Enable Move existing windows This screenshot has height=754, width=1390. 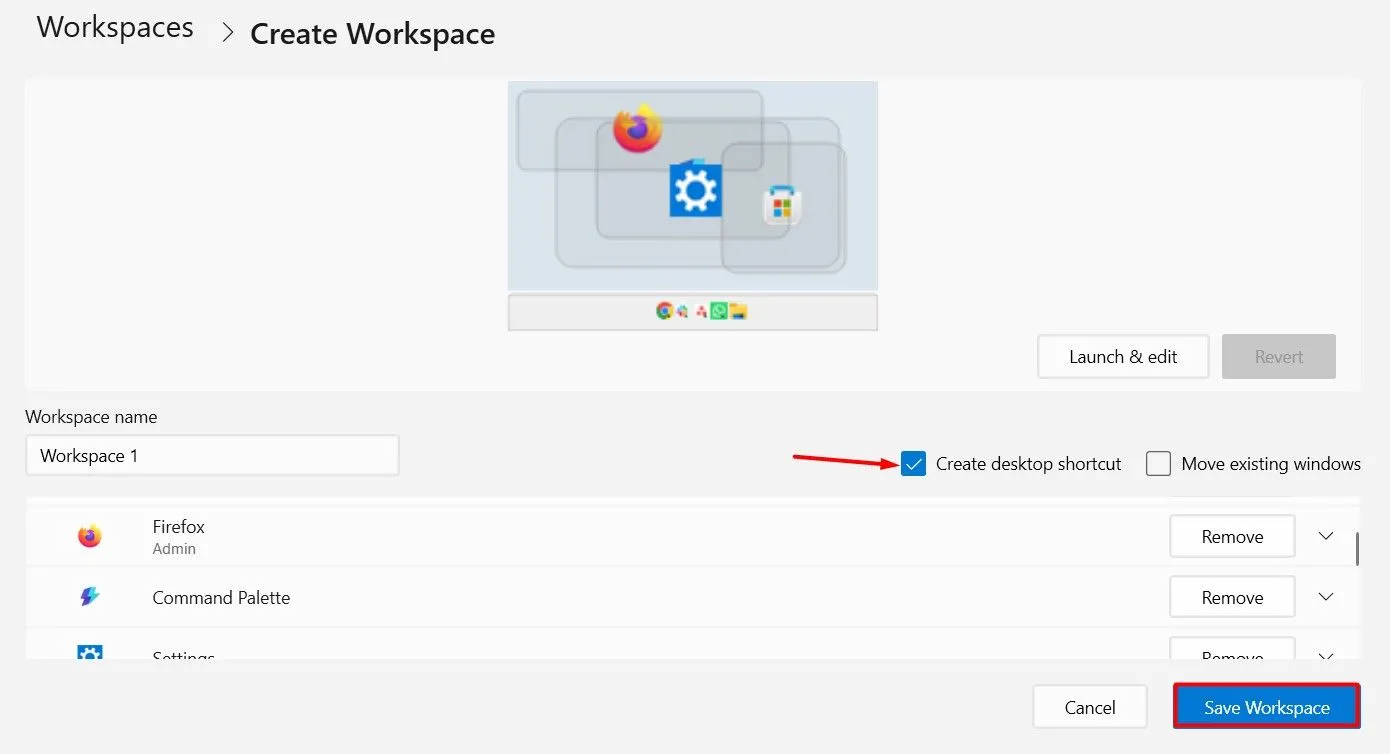click(1158, 463)
